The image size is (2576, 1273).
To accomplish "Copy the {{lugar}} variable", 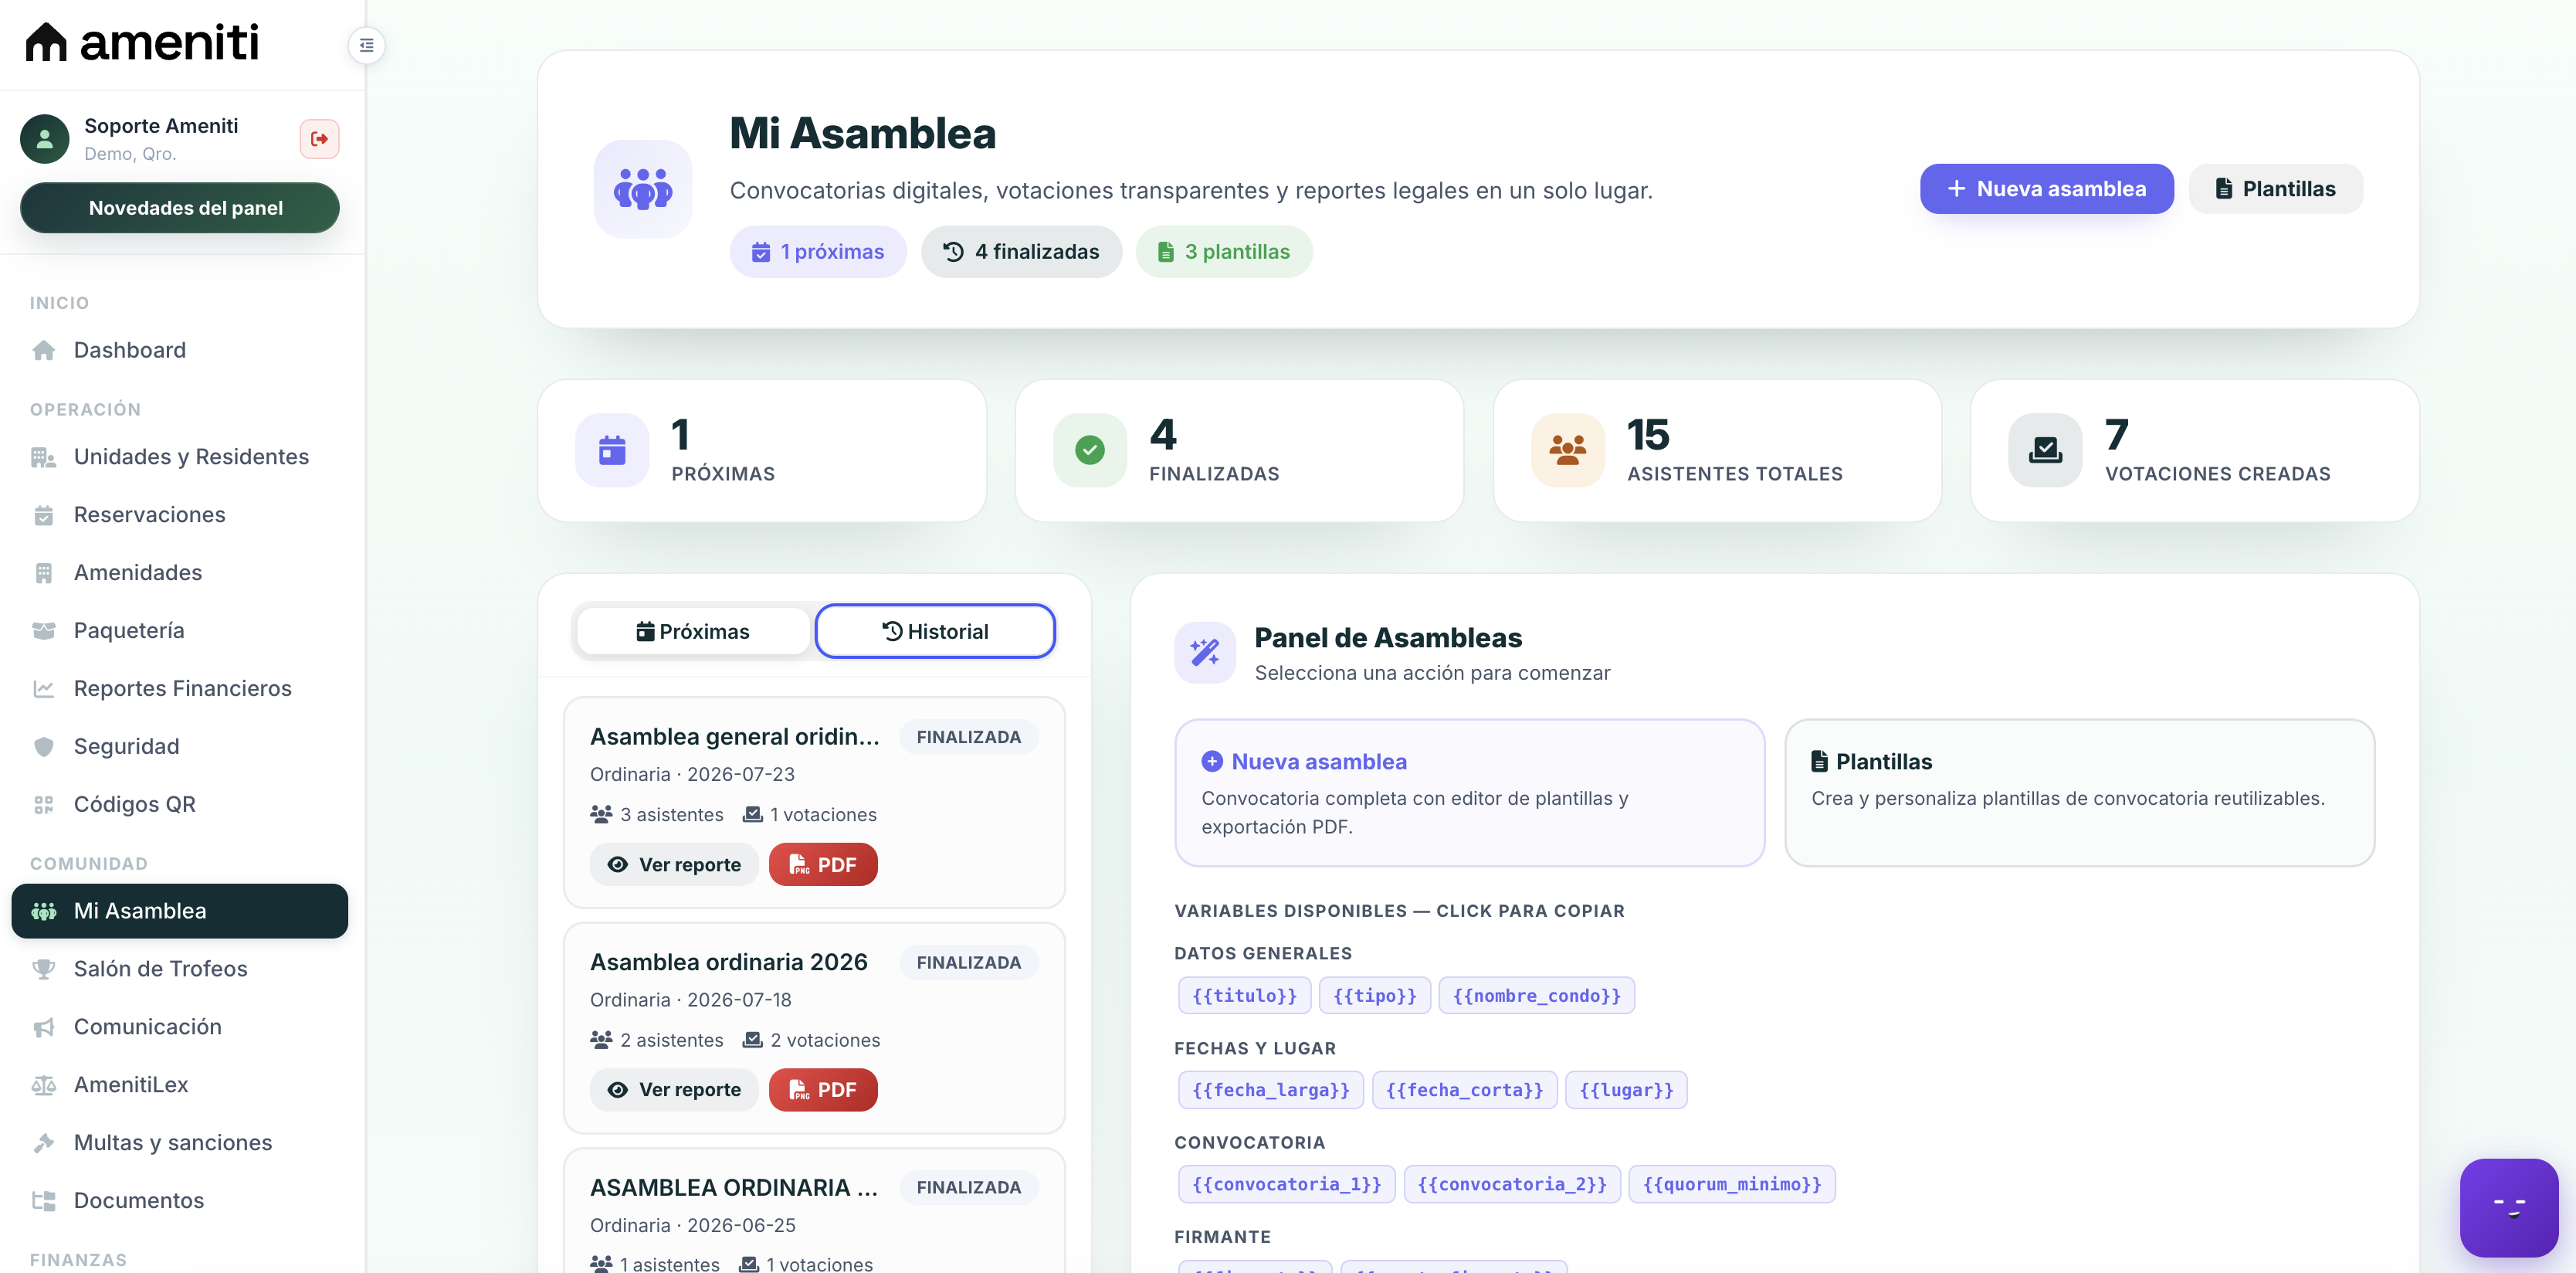I will (1626, 1089).
